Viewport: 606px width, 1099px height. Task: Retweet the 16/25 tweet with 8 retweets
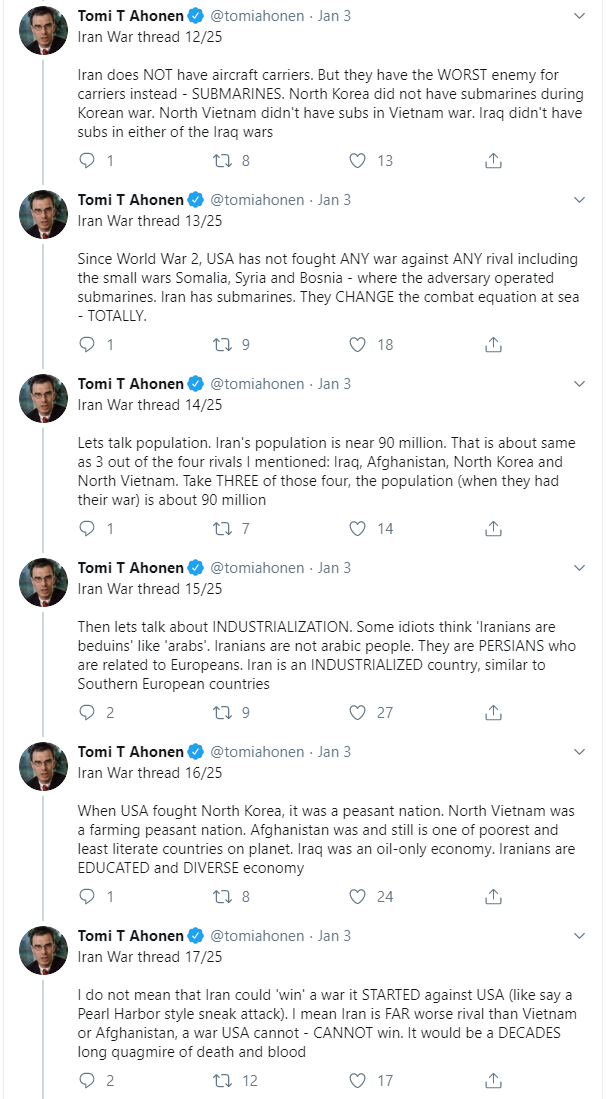click(x=221, y=896)
